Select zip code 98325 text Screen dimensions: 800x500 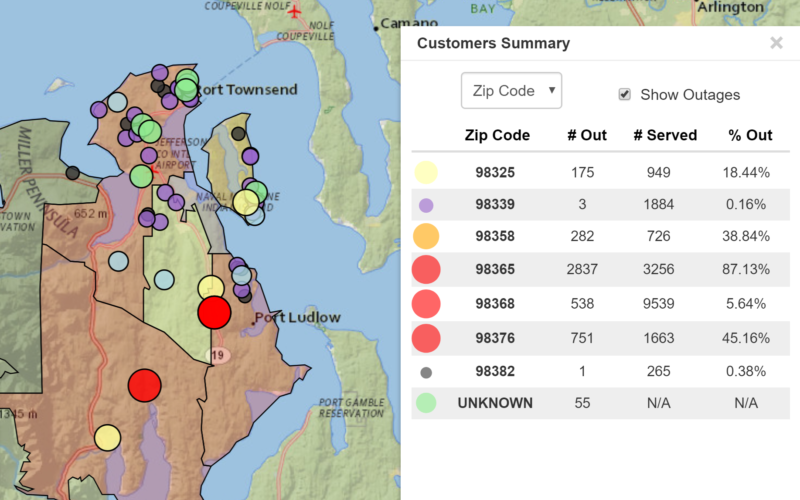pyautogui.click(x=495, y=172)
